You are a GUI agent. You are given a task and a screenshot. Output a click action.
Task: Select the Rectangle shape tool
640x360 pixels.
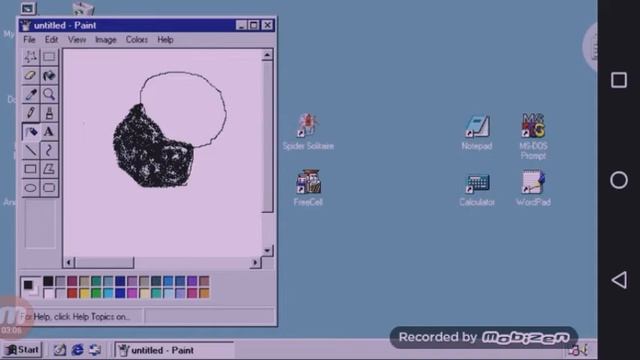(x=30, y=169)
